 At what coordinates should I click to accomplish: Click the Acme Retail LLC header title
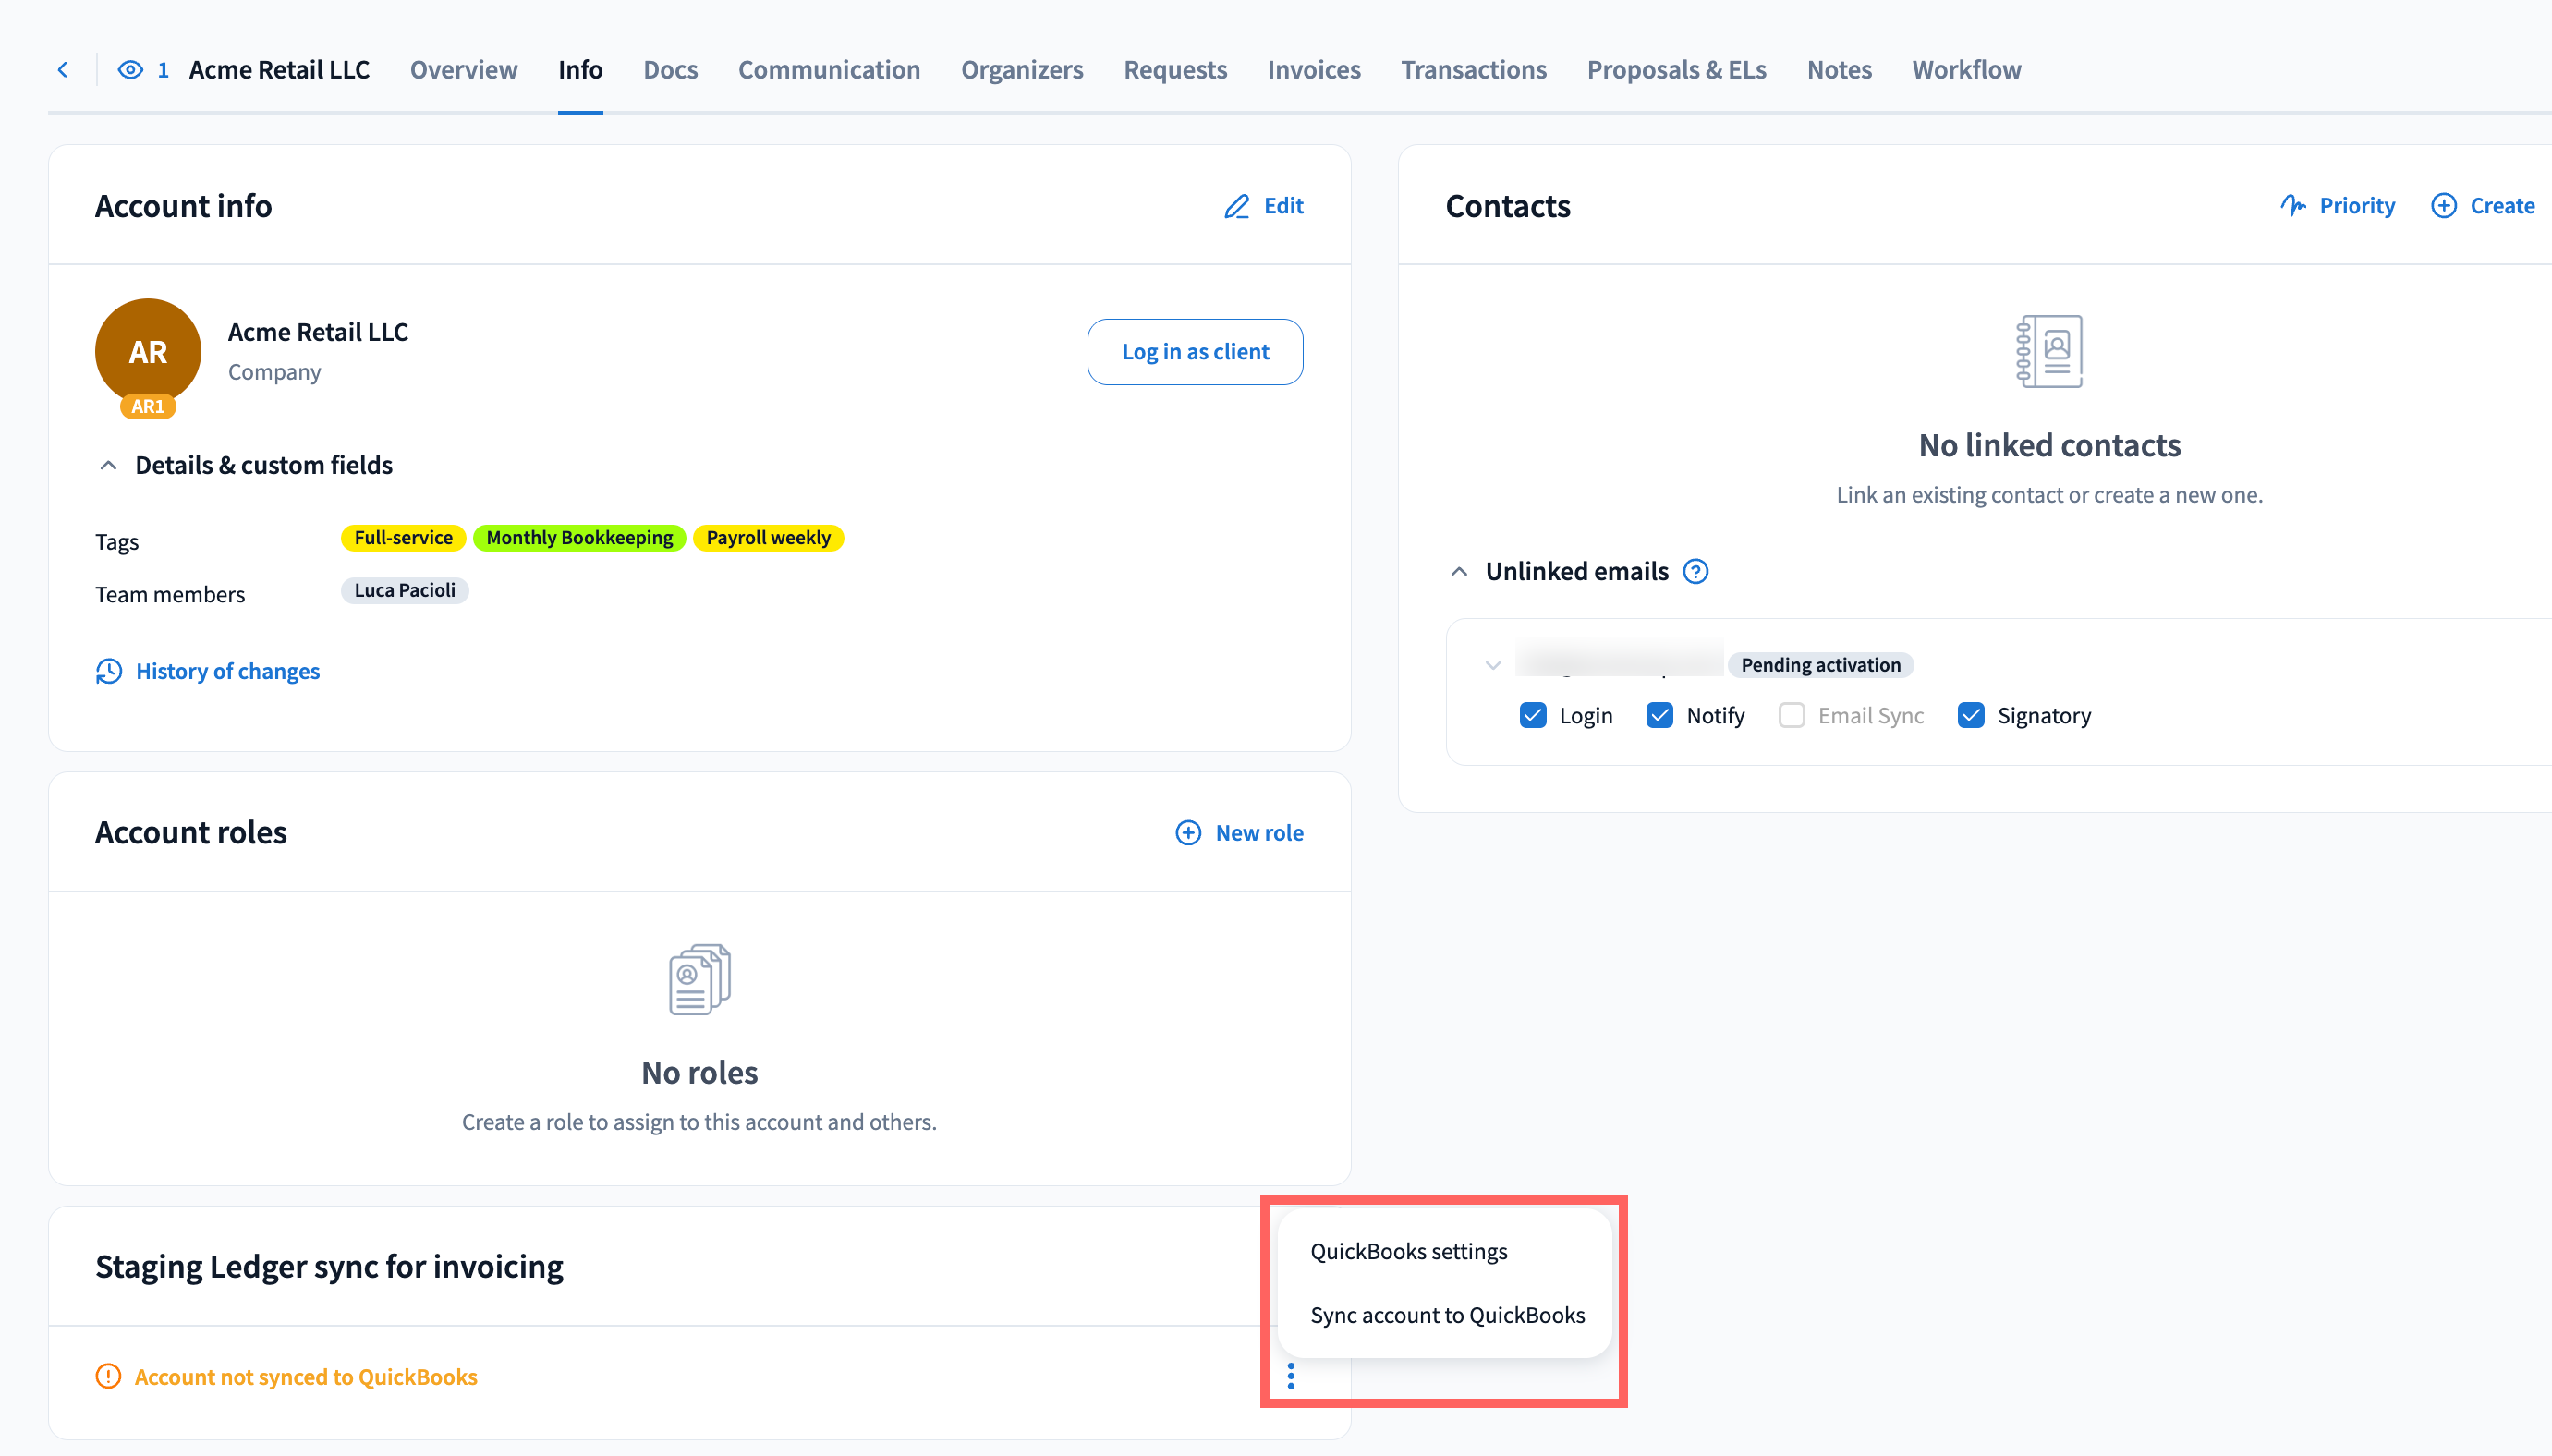tap(279, 69)
